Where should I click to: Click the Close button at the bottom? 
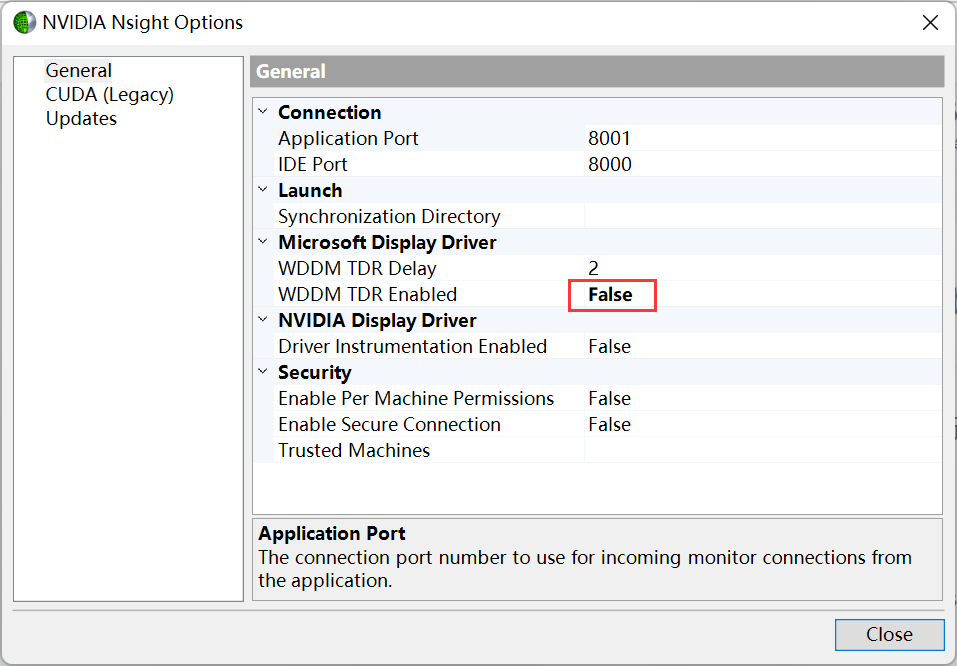(889, 634)
